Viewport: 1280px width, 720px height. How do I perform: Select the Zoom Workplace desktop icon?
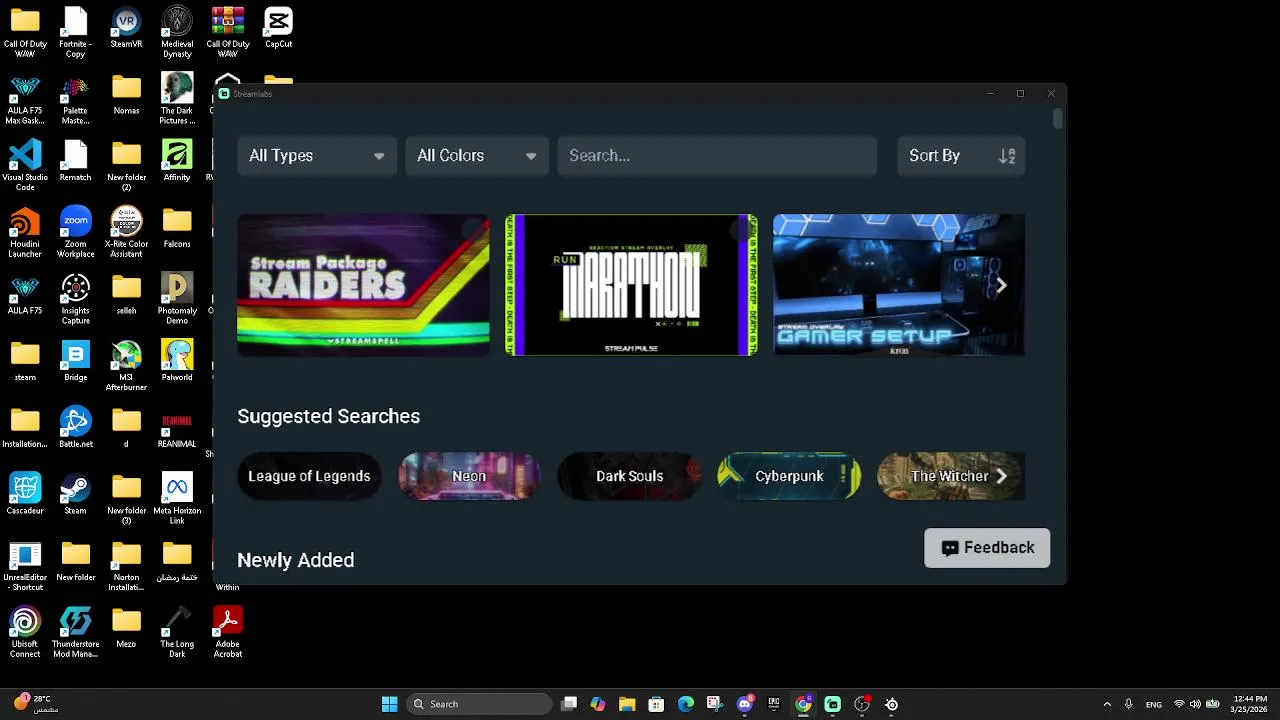point(76,233)
